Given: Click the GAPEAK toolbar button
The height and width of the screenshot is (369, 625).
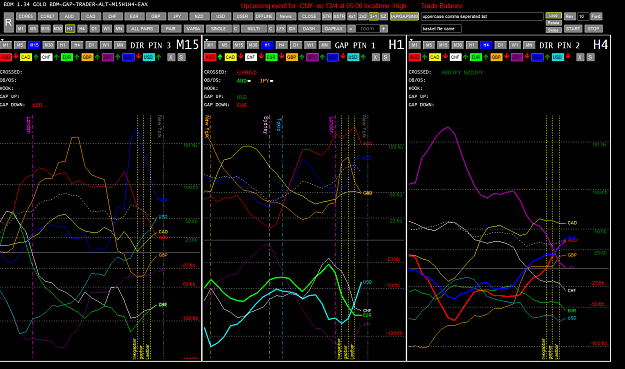Looking at the screenshot, I should pos(333,29).
